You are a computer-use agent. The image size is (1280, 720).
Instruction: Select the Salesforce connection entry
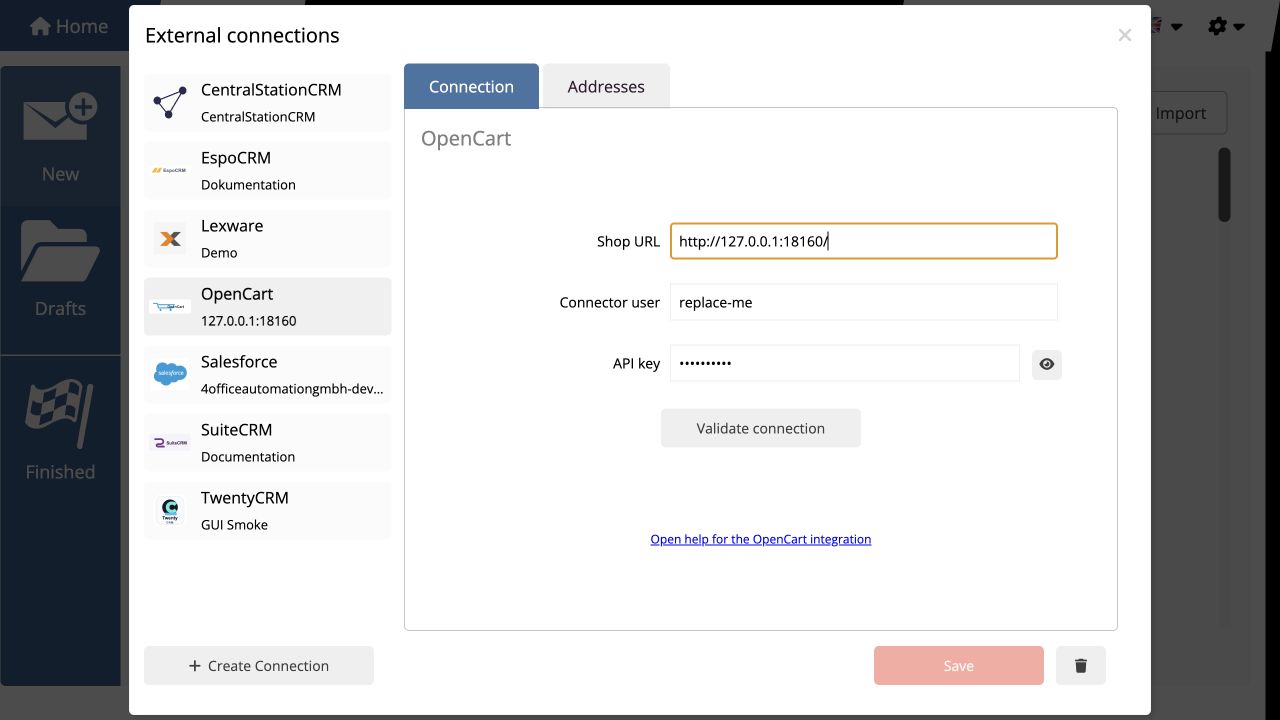point(268,374)
